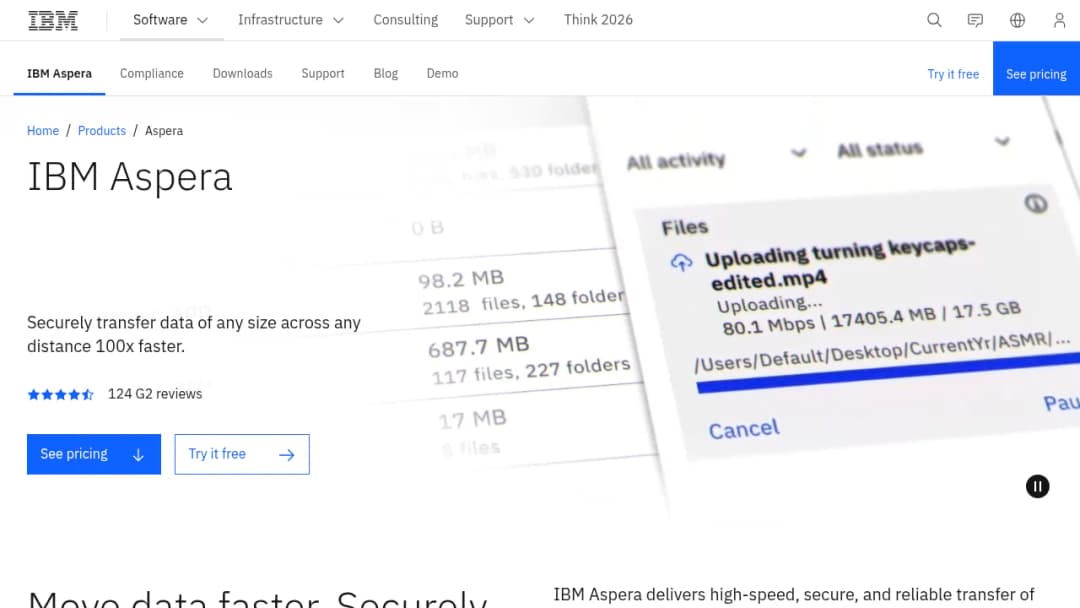
Task: Open the Consulting menu item
Action: pyautogui.click(x=406, y=20)
